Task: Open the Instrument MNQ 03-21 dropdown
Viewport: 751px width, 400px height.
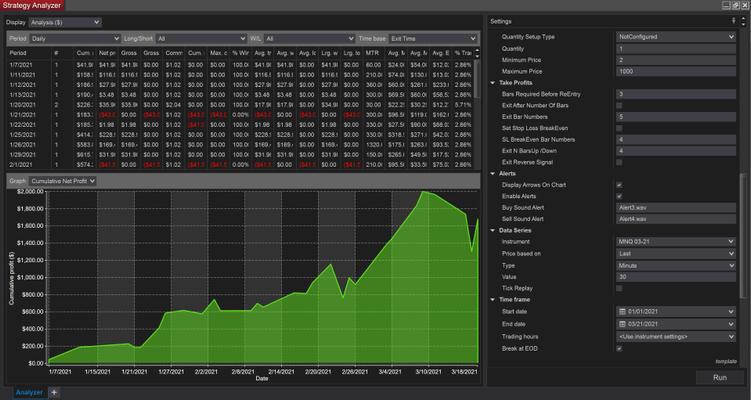Action: (675, 242)
